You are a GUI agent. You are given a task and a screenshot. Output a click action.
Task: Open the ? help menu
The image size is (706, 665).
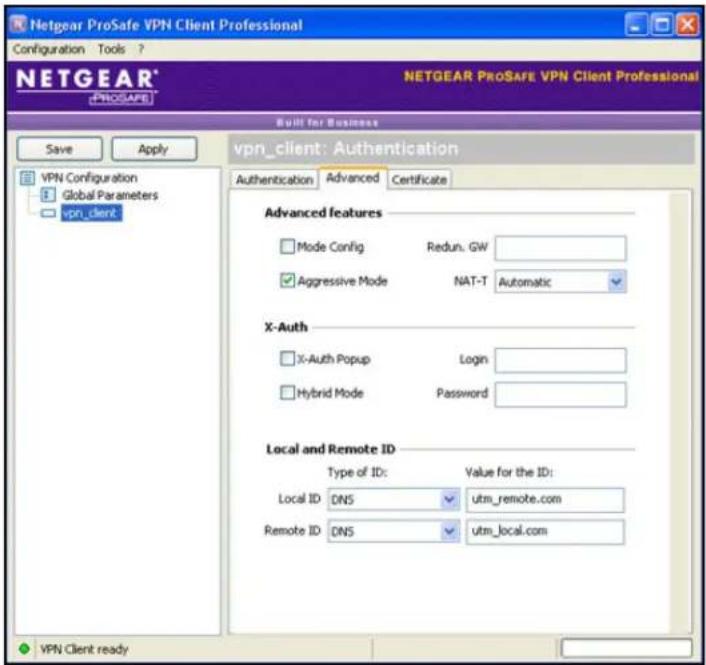(141, 49)
